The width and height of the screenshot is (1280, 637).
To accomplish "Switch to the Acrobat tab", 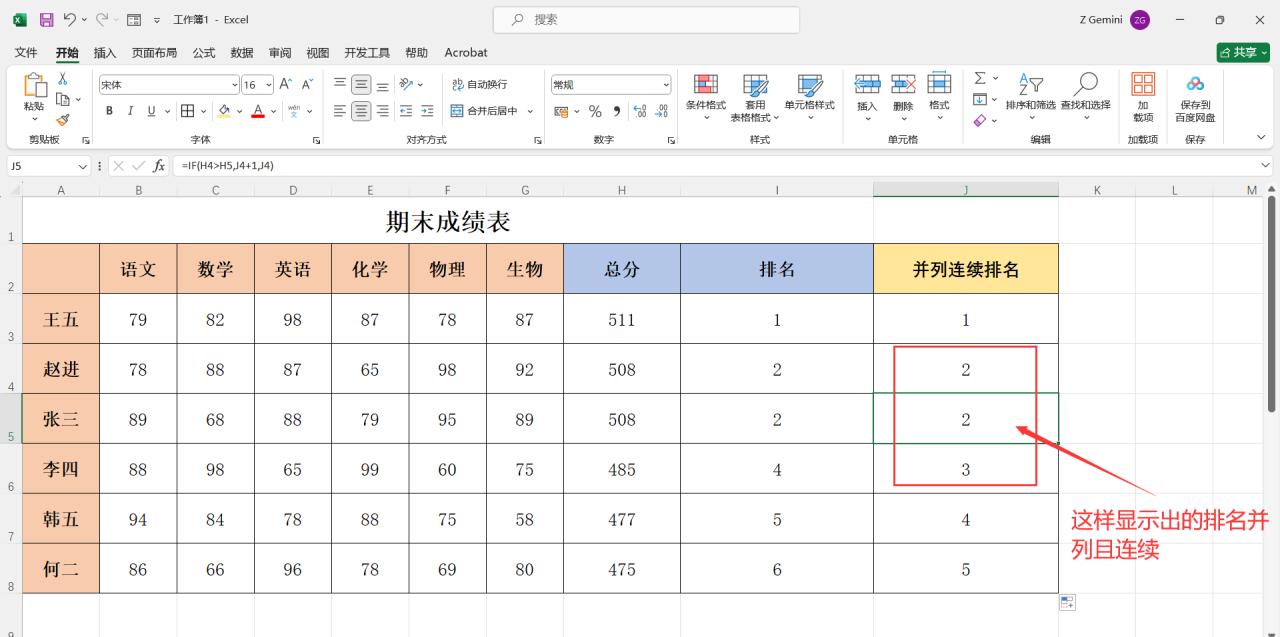I will [466, 52].
